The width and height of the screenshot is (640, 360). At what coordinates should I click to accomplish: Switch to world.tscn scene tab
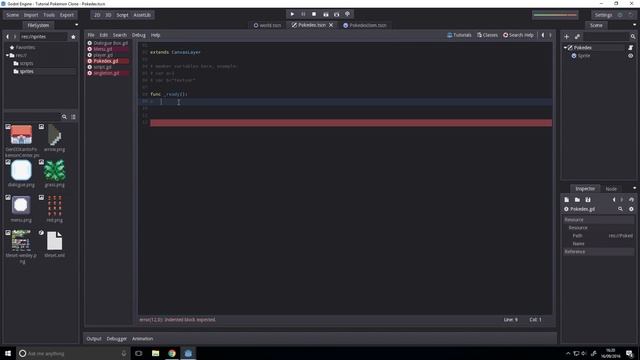[267, 25]
